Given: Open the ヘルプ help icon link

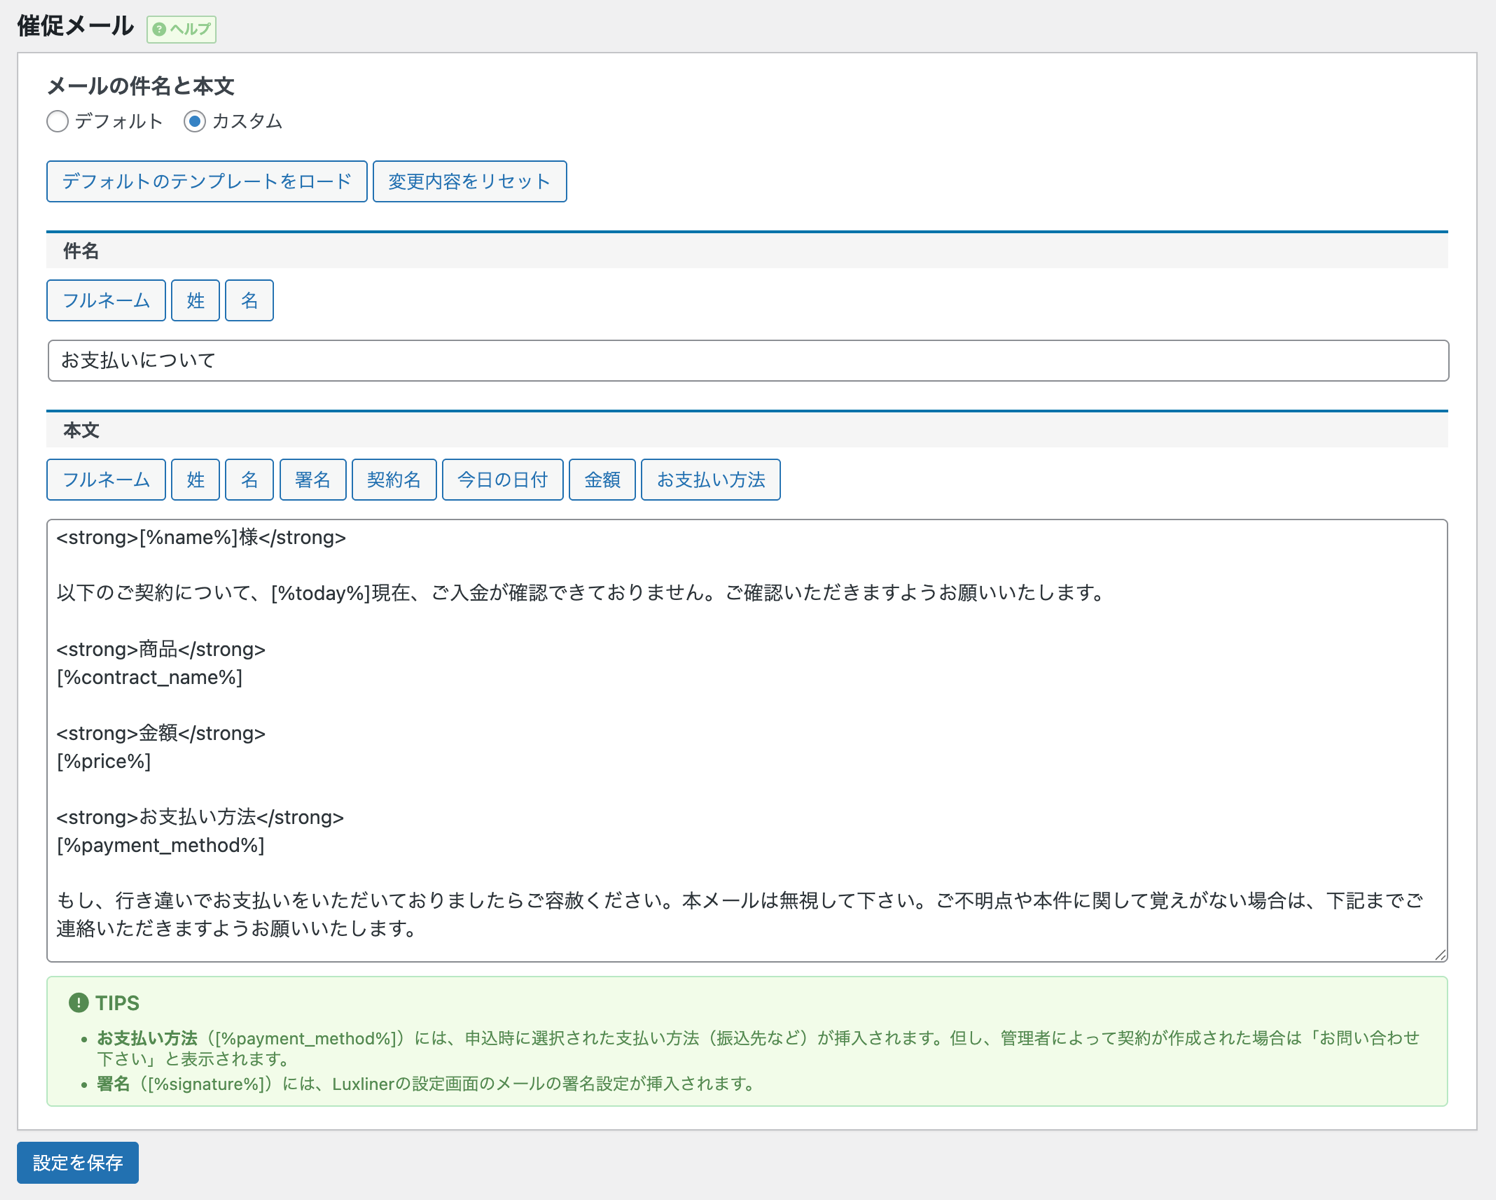Looking at the screenshot, I should [x=181, y=29].
